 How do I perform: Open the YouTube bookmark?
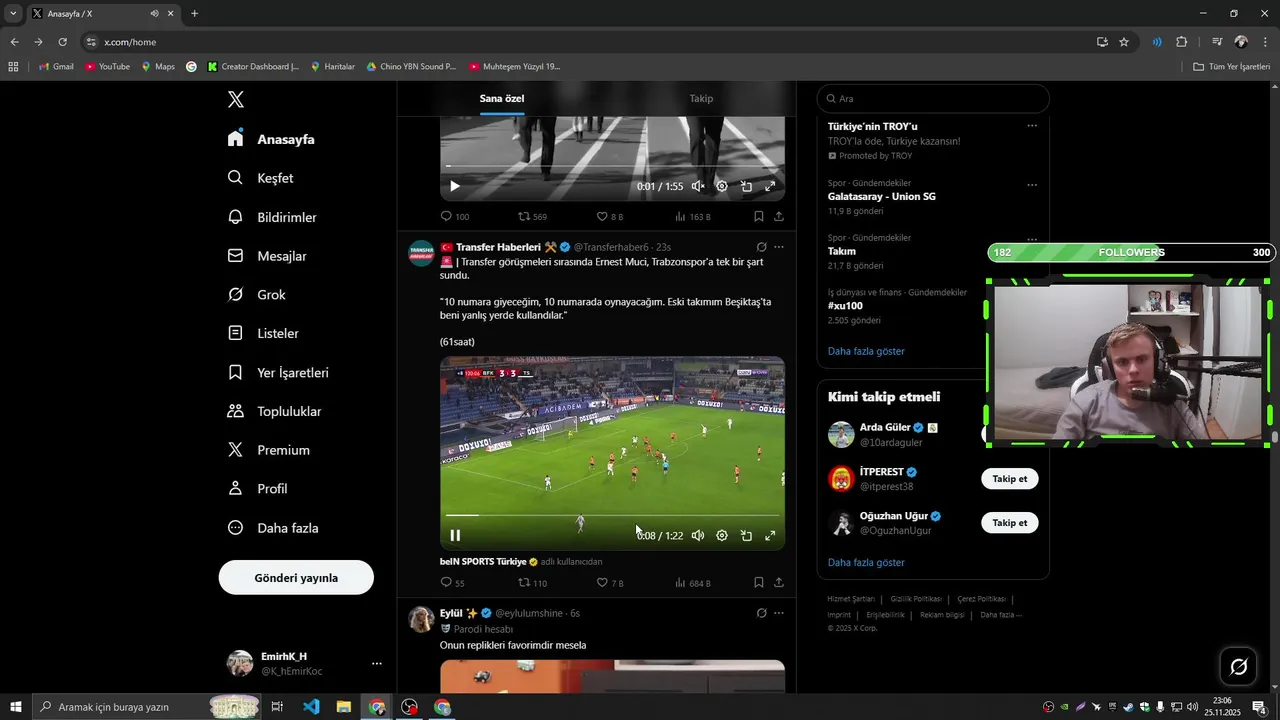coord(108,67)
